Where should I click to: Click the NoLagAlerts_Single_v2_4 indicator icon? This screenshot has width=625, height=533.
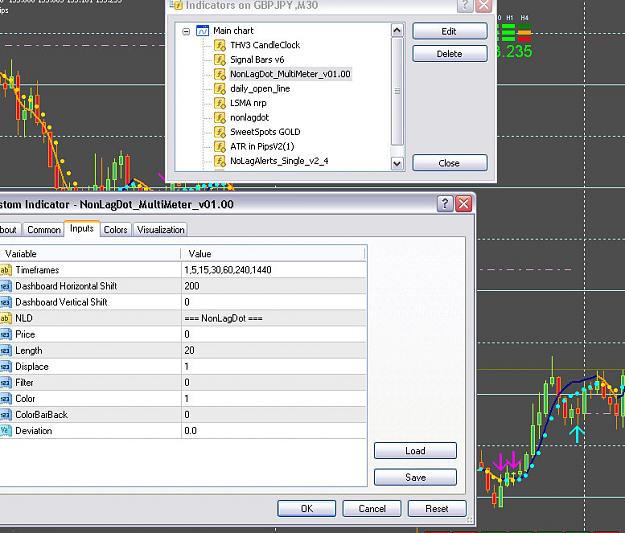tap(220, 161)
